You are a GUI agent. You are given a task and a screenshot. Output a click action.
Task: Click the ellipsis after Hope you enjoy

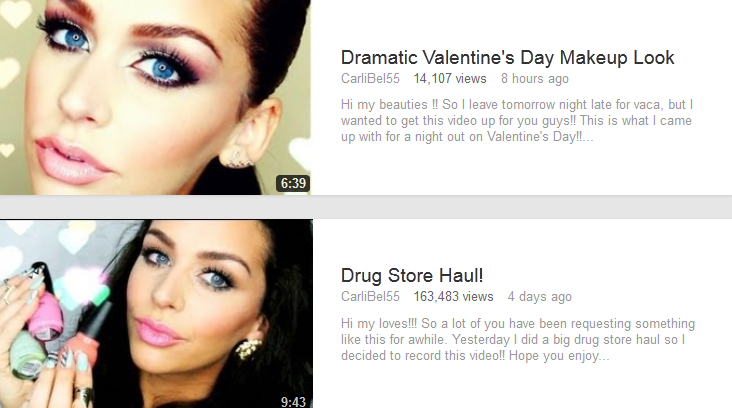click(605, 358)
